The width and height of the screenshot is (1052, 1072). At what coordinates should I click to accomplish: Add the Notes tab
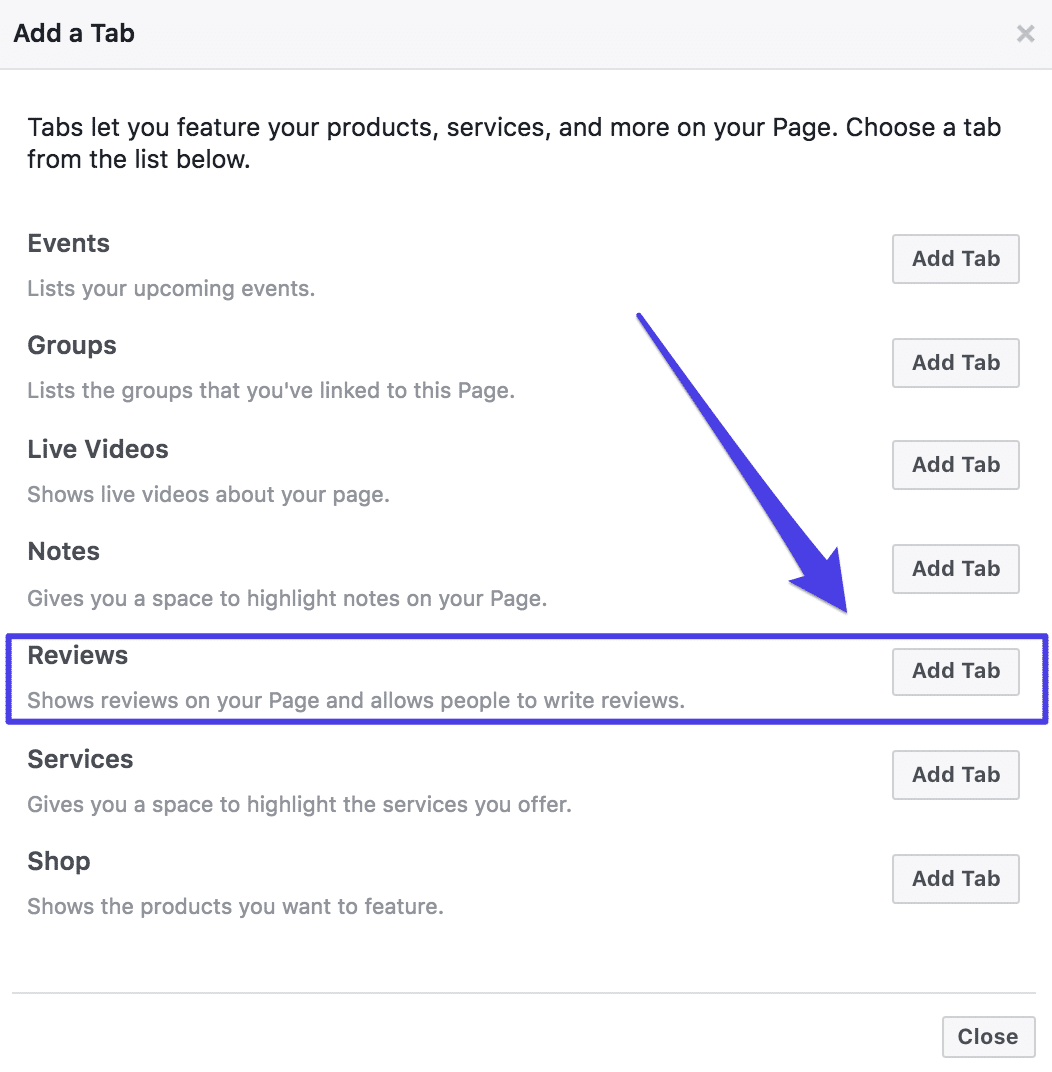click(954, 568)
